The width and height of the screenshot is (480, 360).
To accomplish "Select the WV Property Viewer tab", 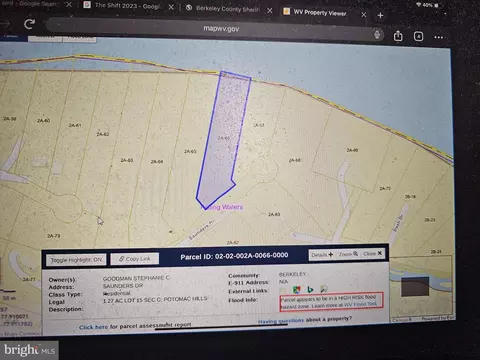I will tap(319, 13).
